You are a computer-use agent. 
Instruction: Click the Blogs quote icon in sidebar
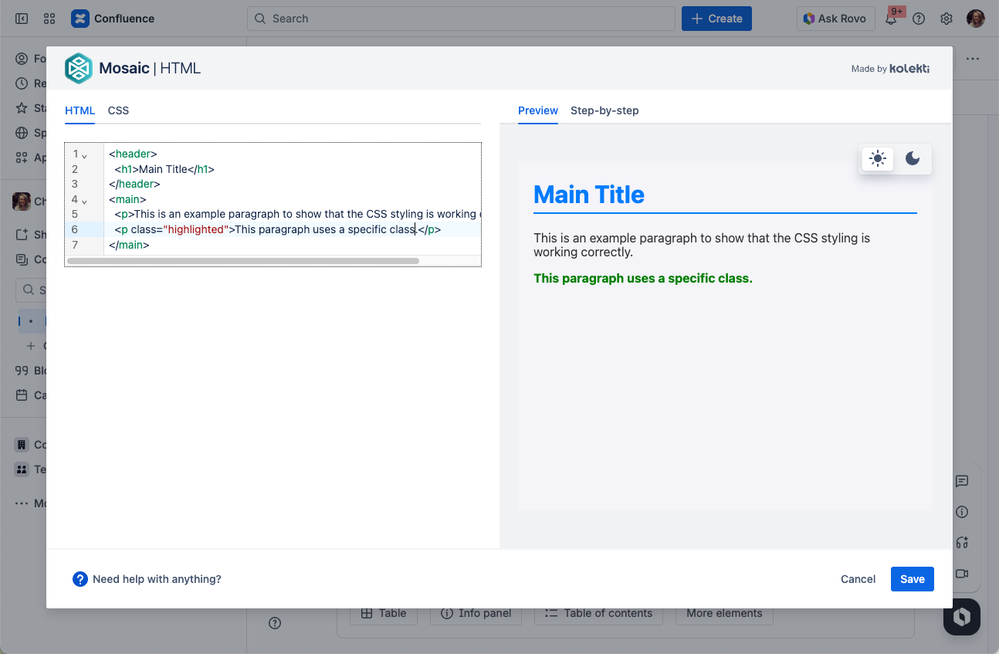[x=22, y=370]
